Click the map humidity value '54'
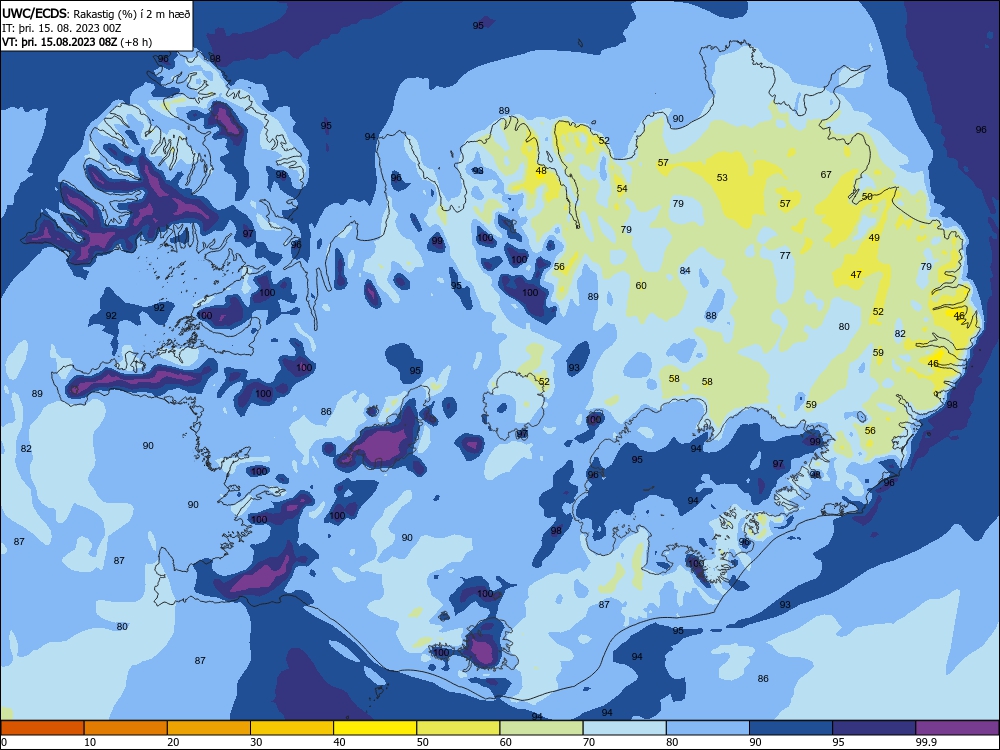 (x=622, y=188)
